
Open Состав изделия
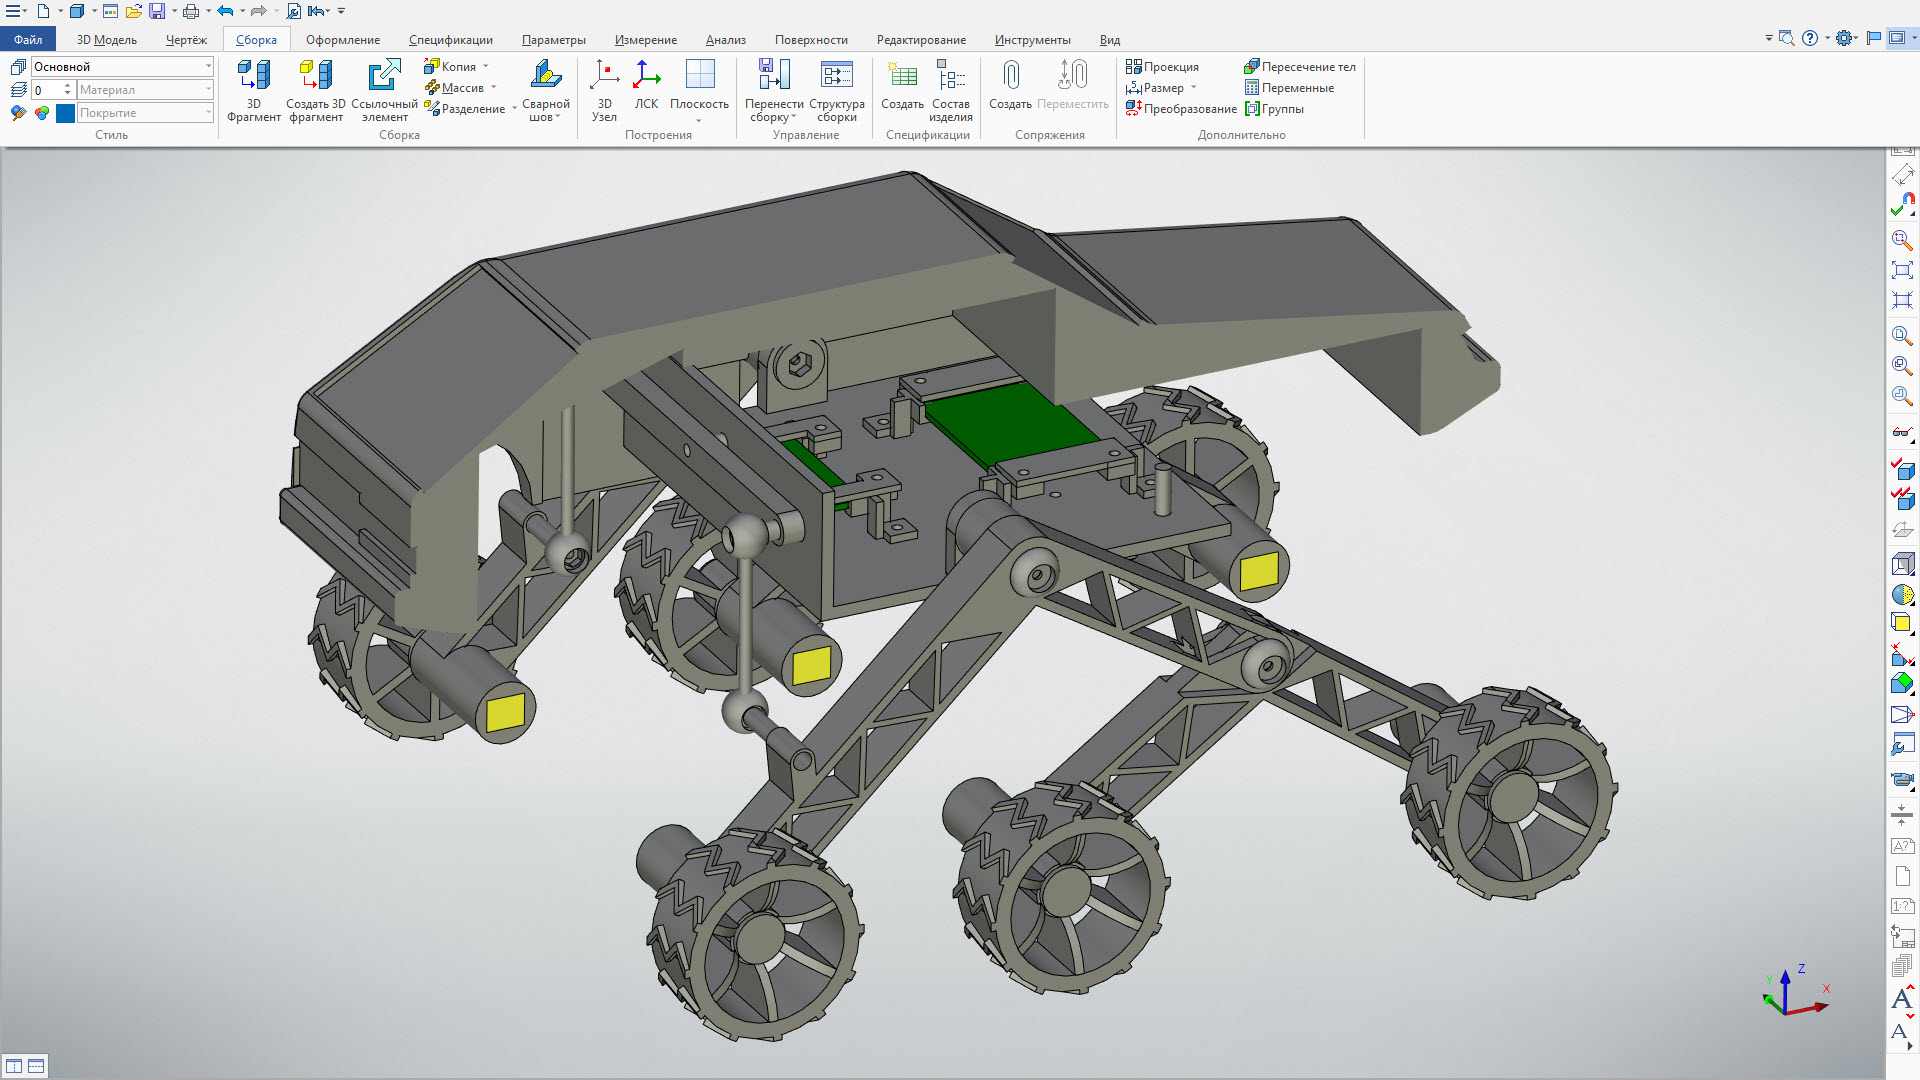pyautogui.click(x=951, y=90)
